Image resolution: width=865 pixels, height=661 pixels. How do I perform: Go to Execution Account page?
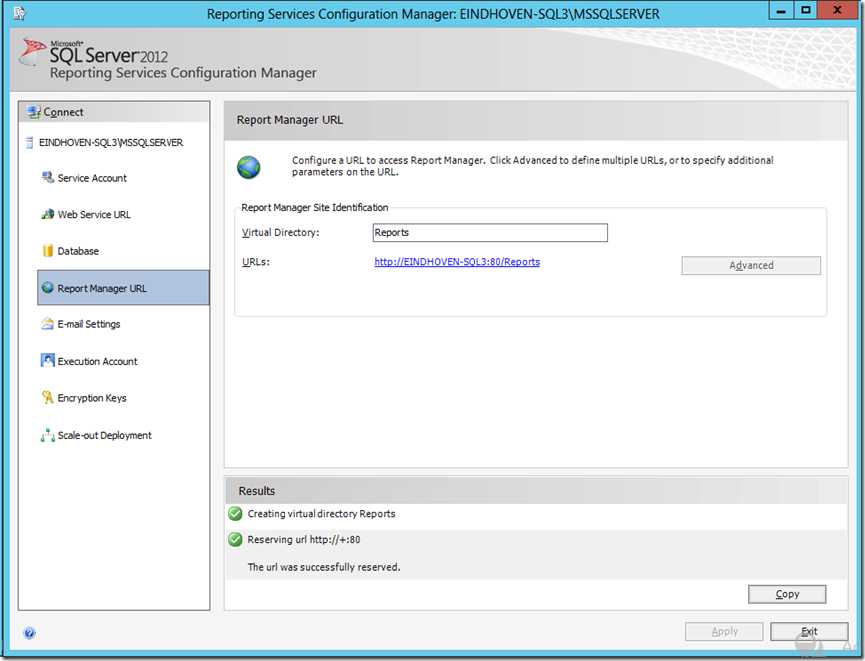point(97,361)
